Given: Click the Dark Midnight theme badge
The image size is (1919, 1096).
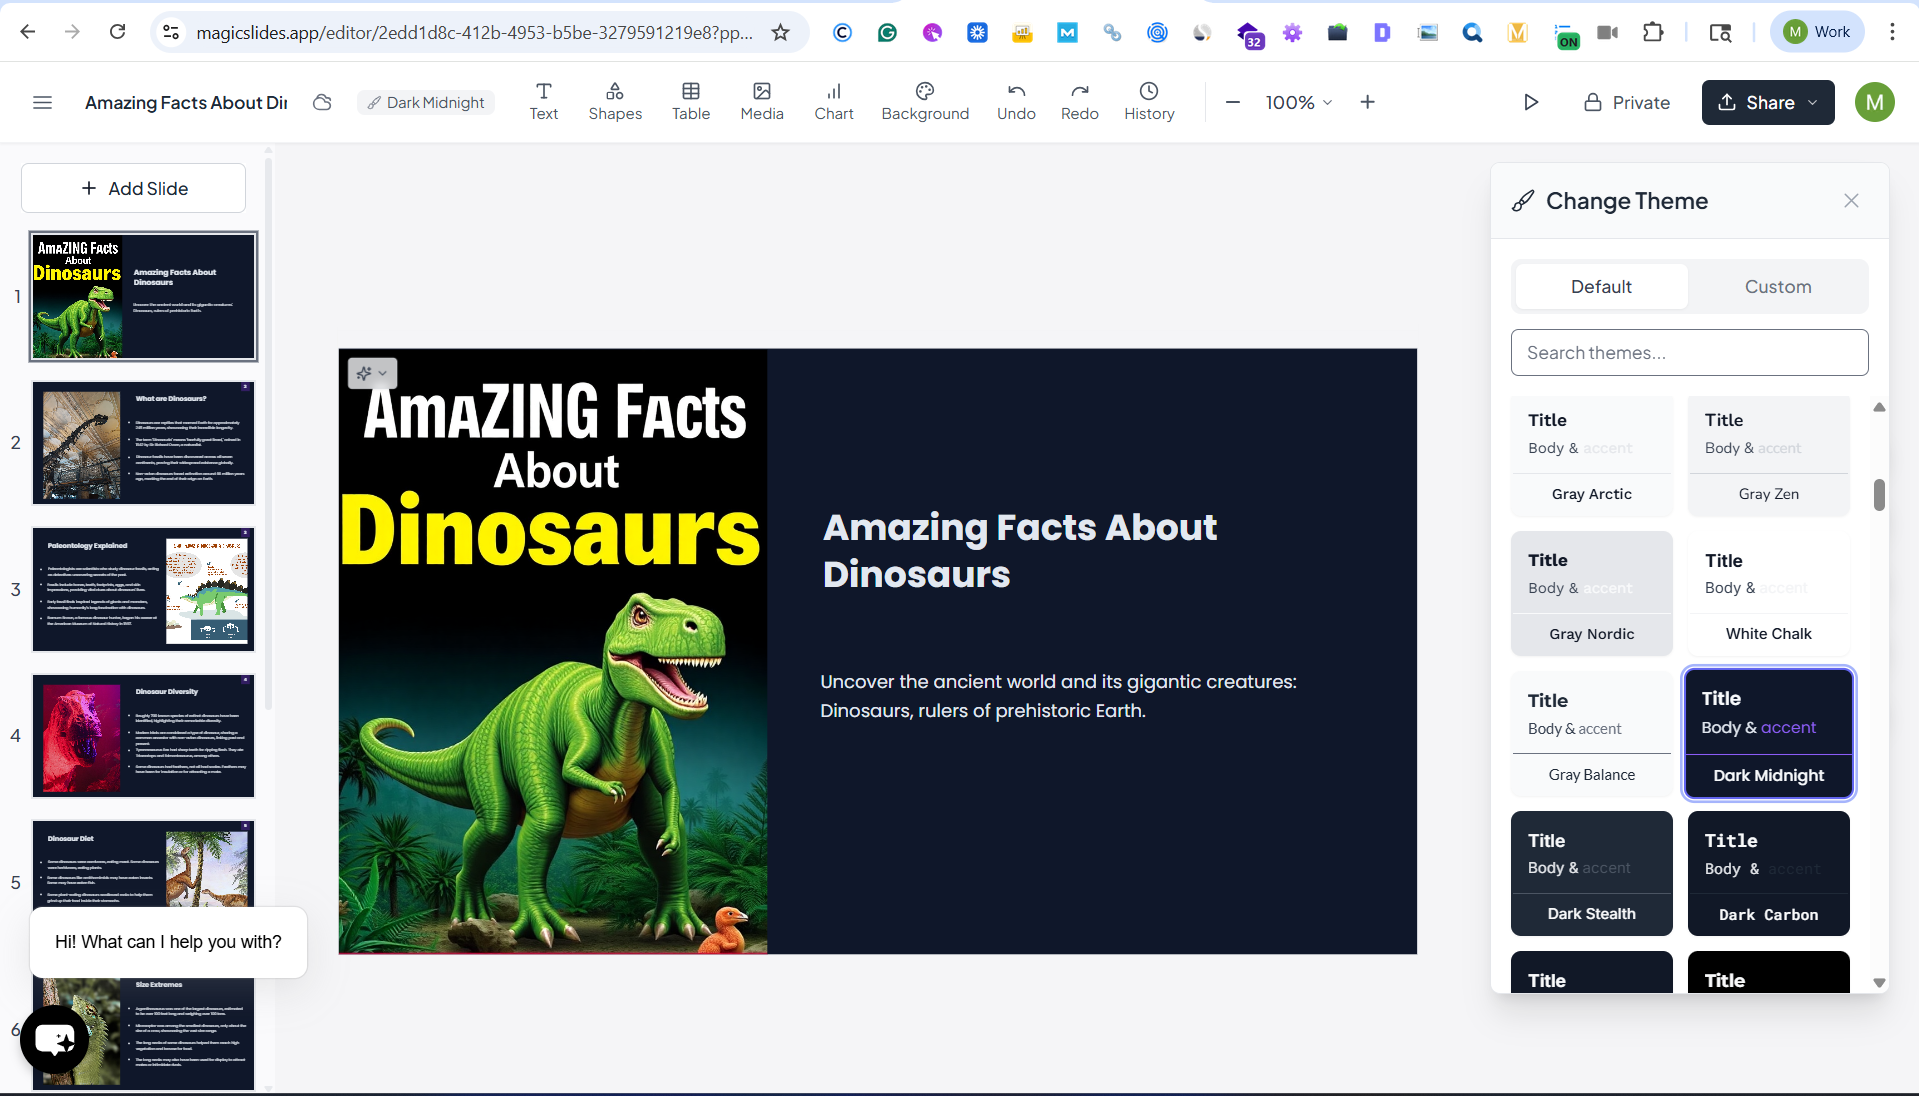Looking at the screenshot, I should (x=426, y=102).
